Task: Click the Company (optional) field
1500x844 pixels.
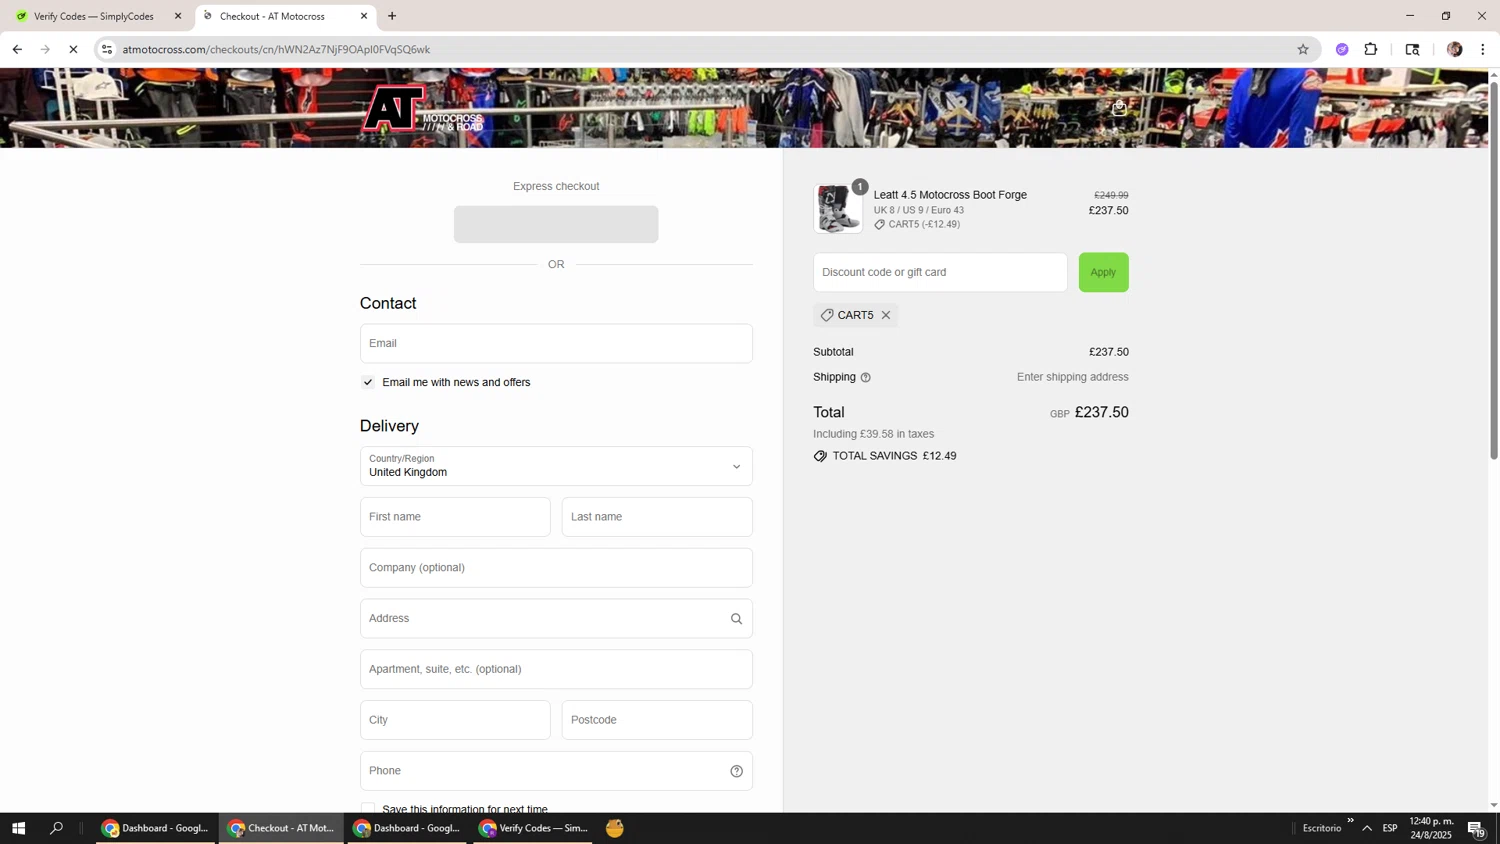Action: pyautogui.click(x=556, y=568)
